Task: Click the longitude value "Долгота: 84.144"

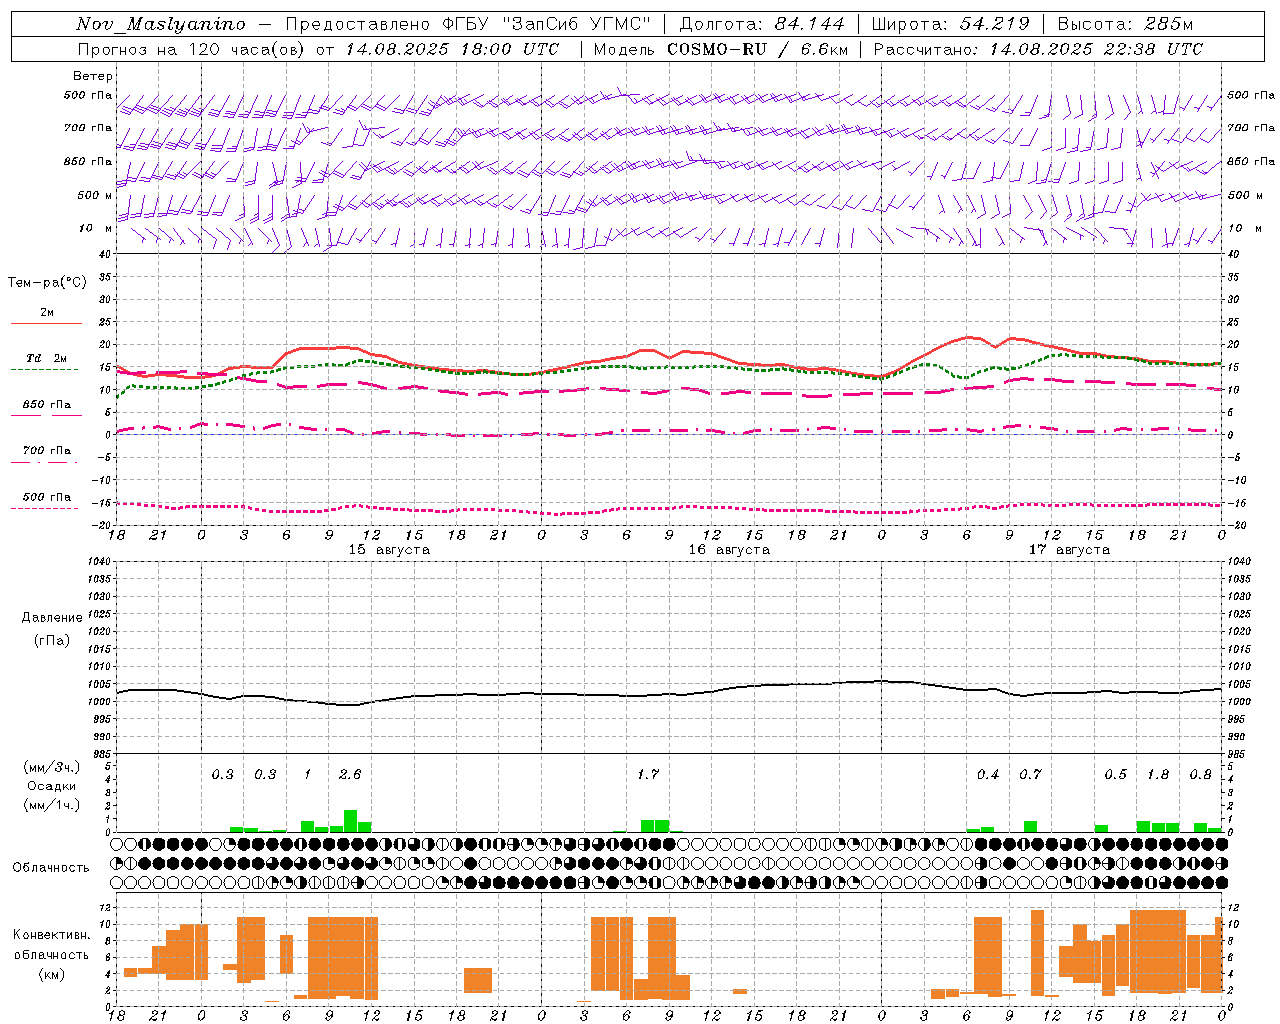Action: (x=762, y=24)
